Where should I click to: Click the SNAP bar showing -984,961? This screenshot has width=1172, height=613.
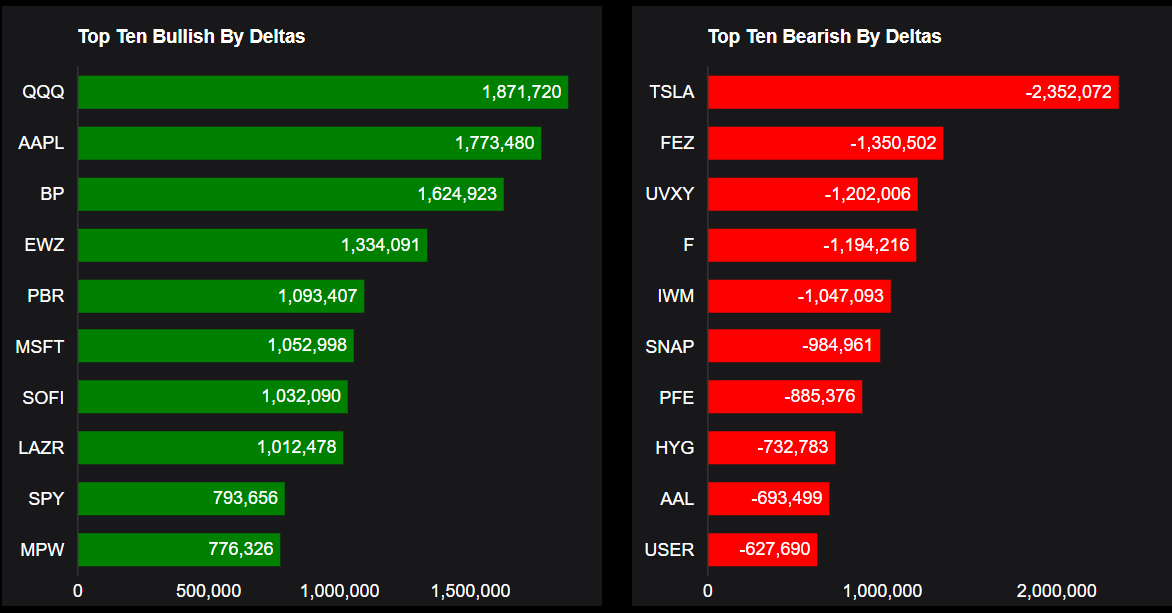click(838, 346)
